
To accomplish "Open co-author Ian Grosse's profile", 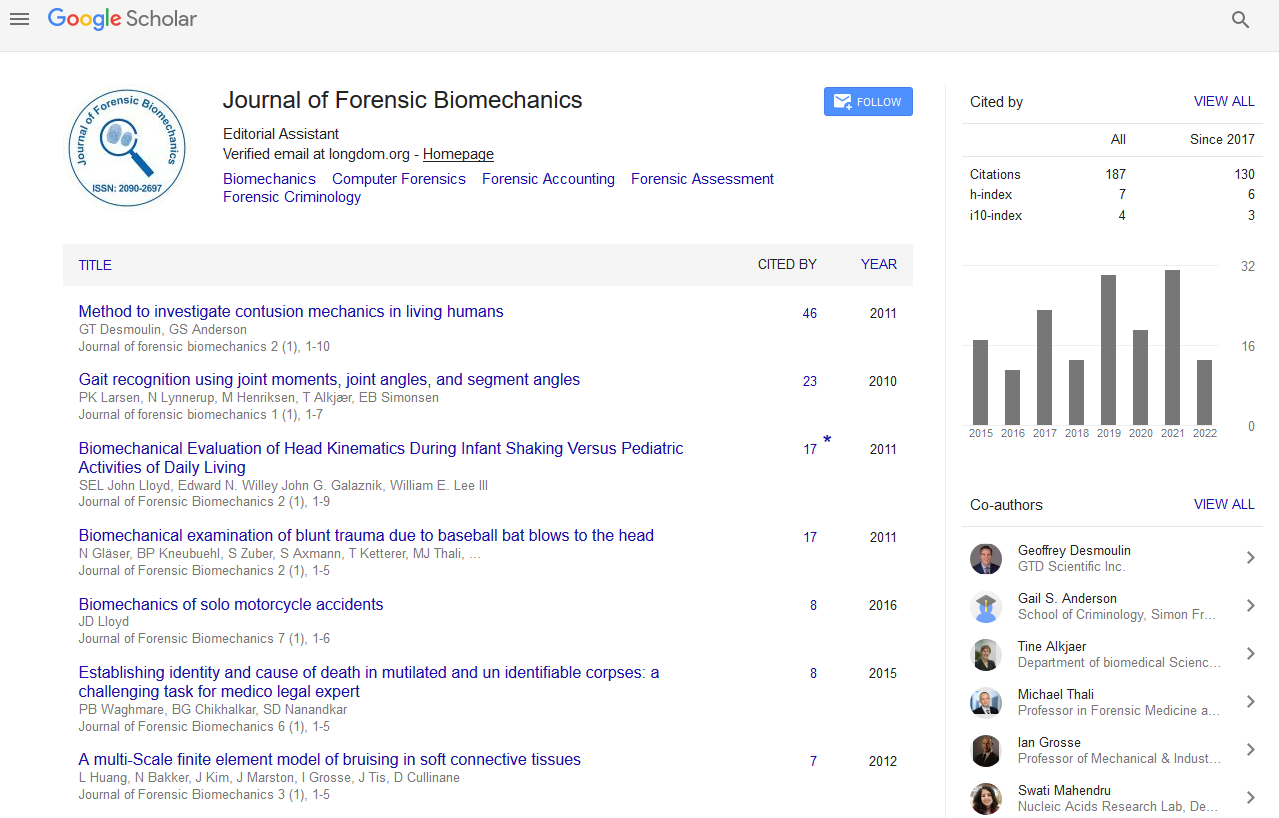I will coord(1049,743).
